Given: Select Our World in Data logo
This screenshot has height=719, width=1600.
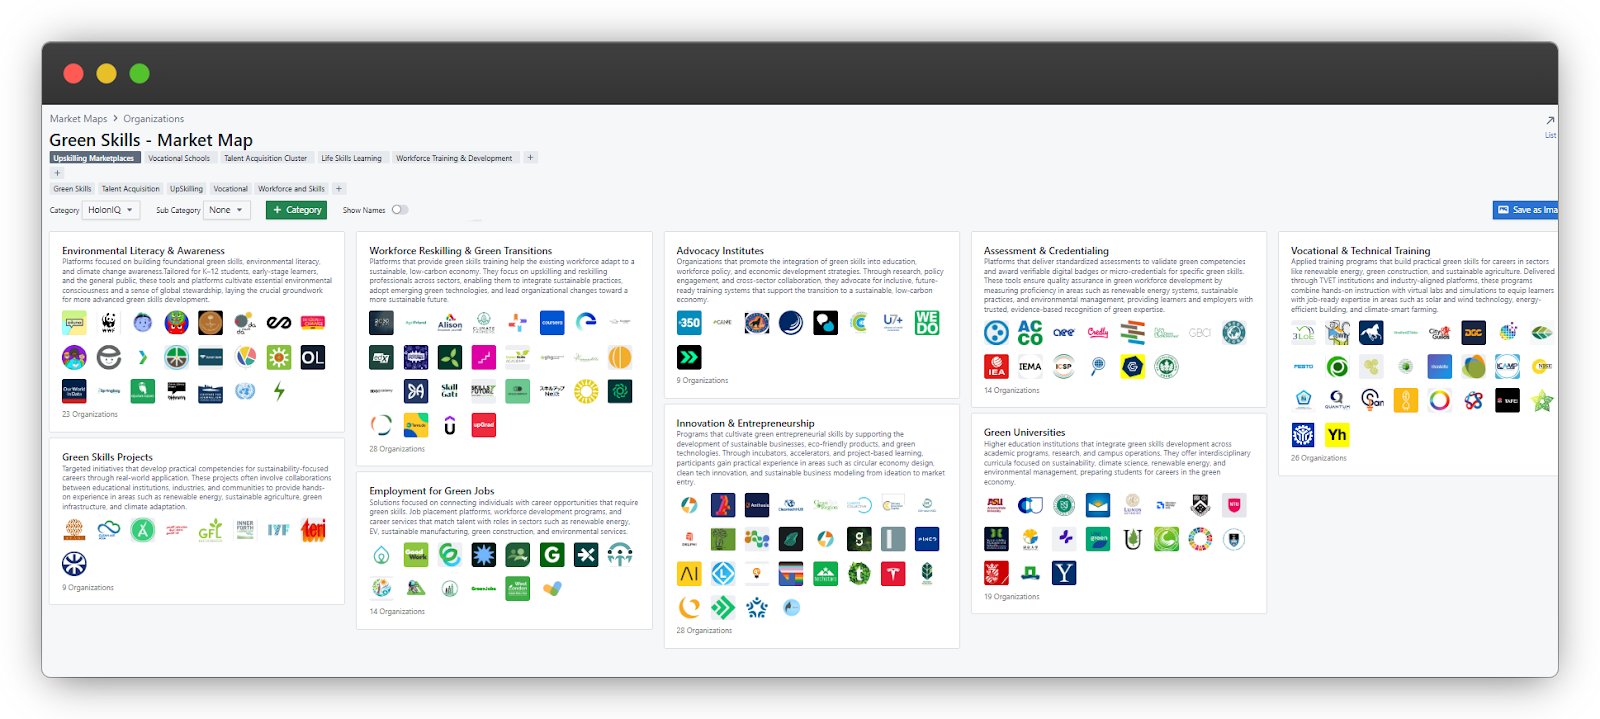Looking at the screenshot, I should click(x=74, y=391).
